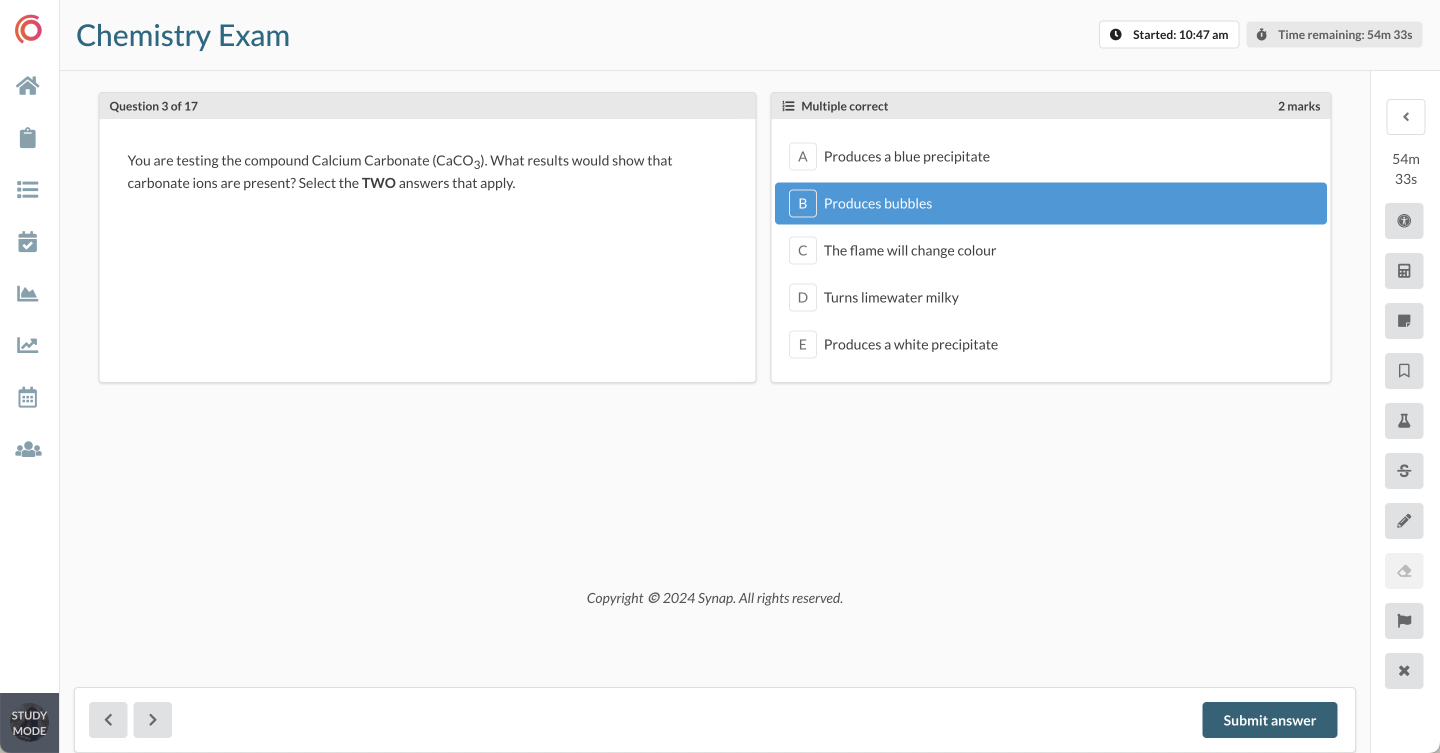
Task: Flag this question for review
Action: [1404, 621]
